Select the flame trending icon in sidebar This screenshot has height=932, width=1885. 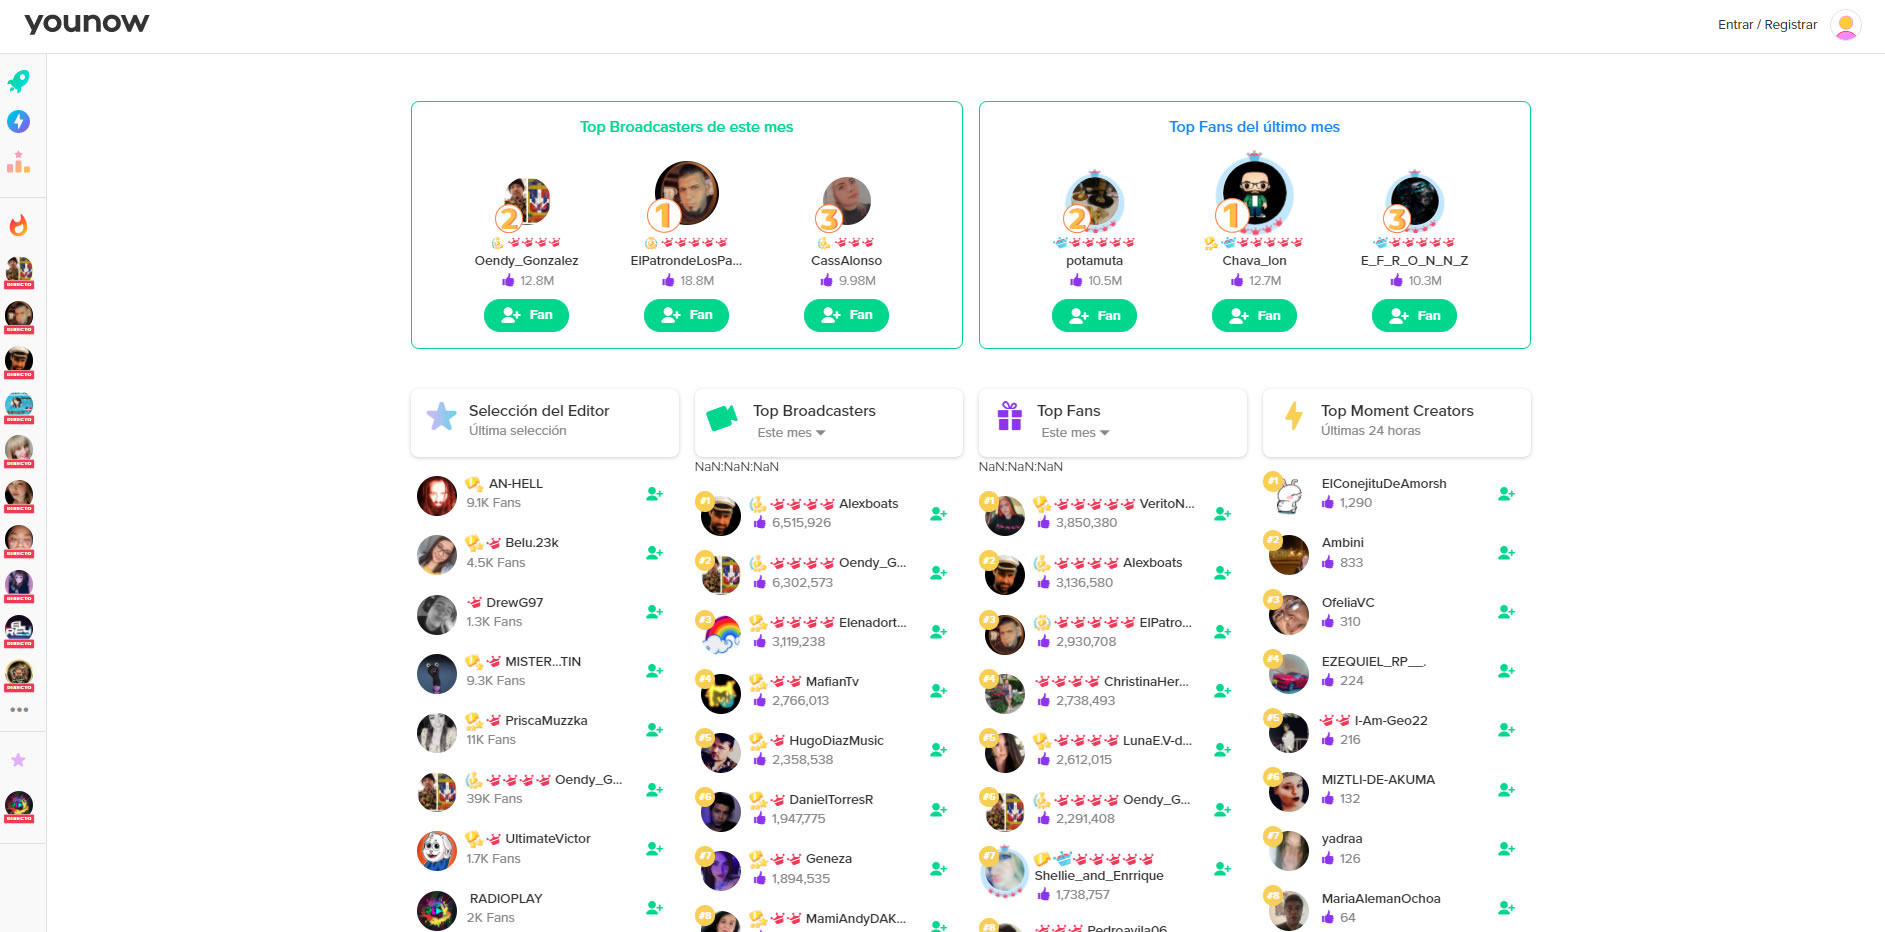click(x=18, y=225)
